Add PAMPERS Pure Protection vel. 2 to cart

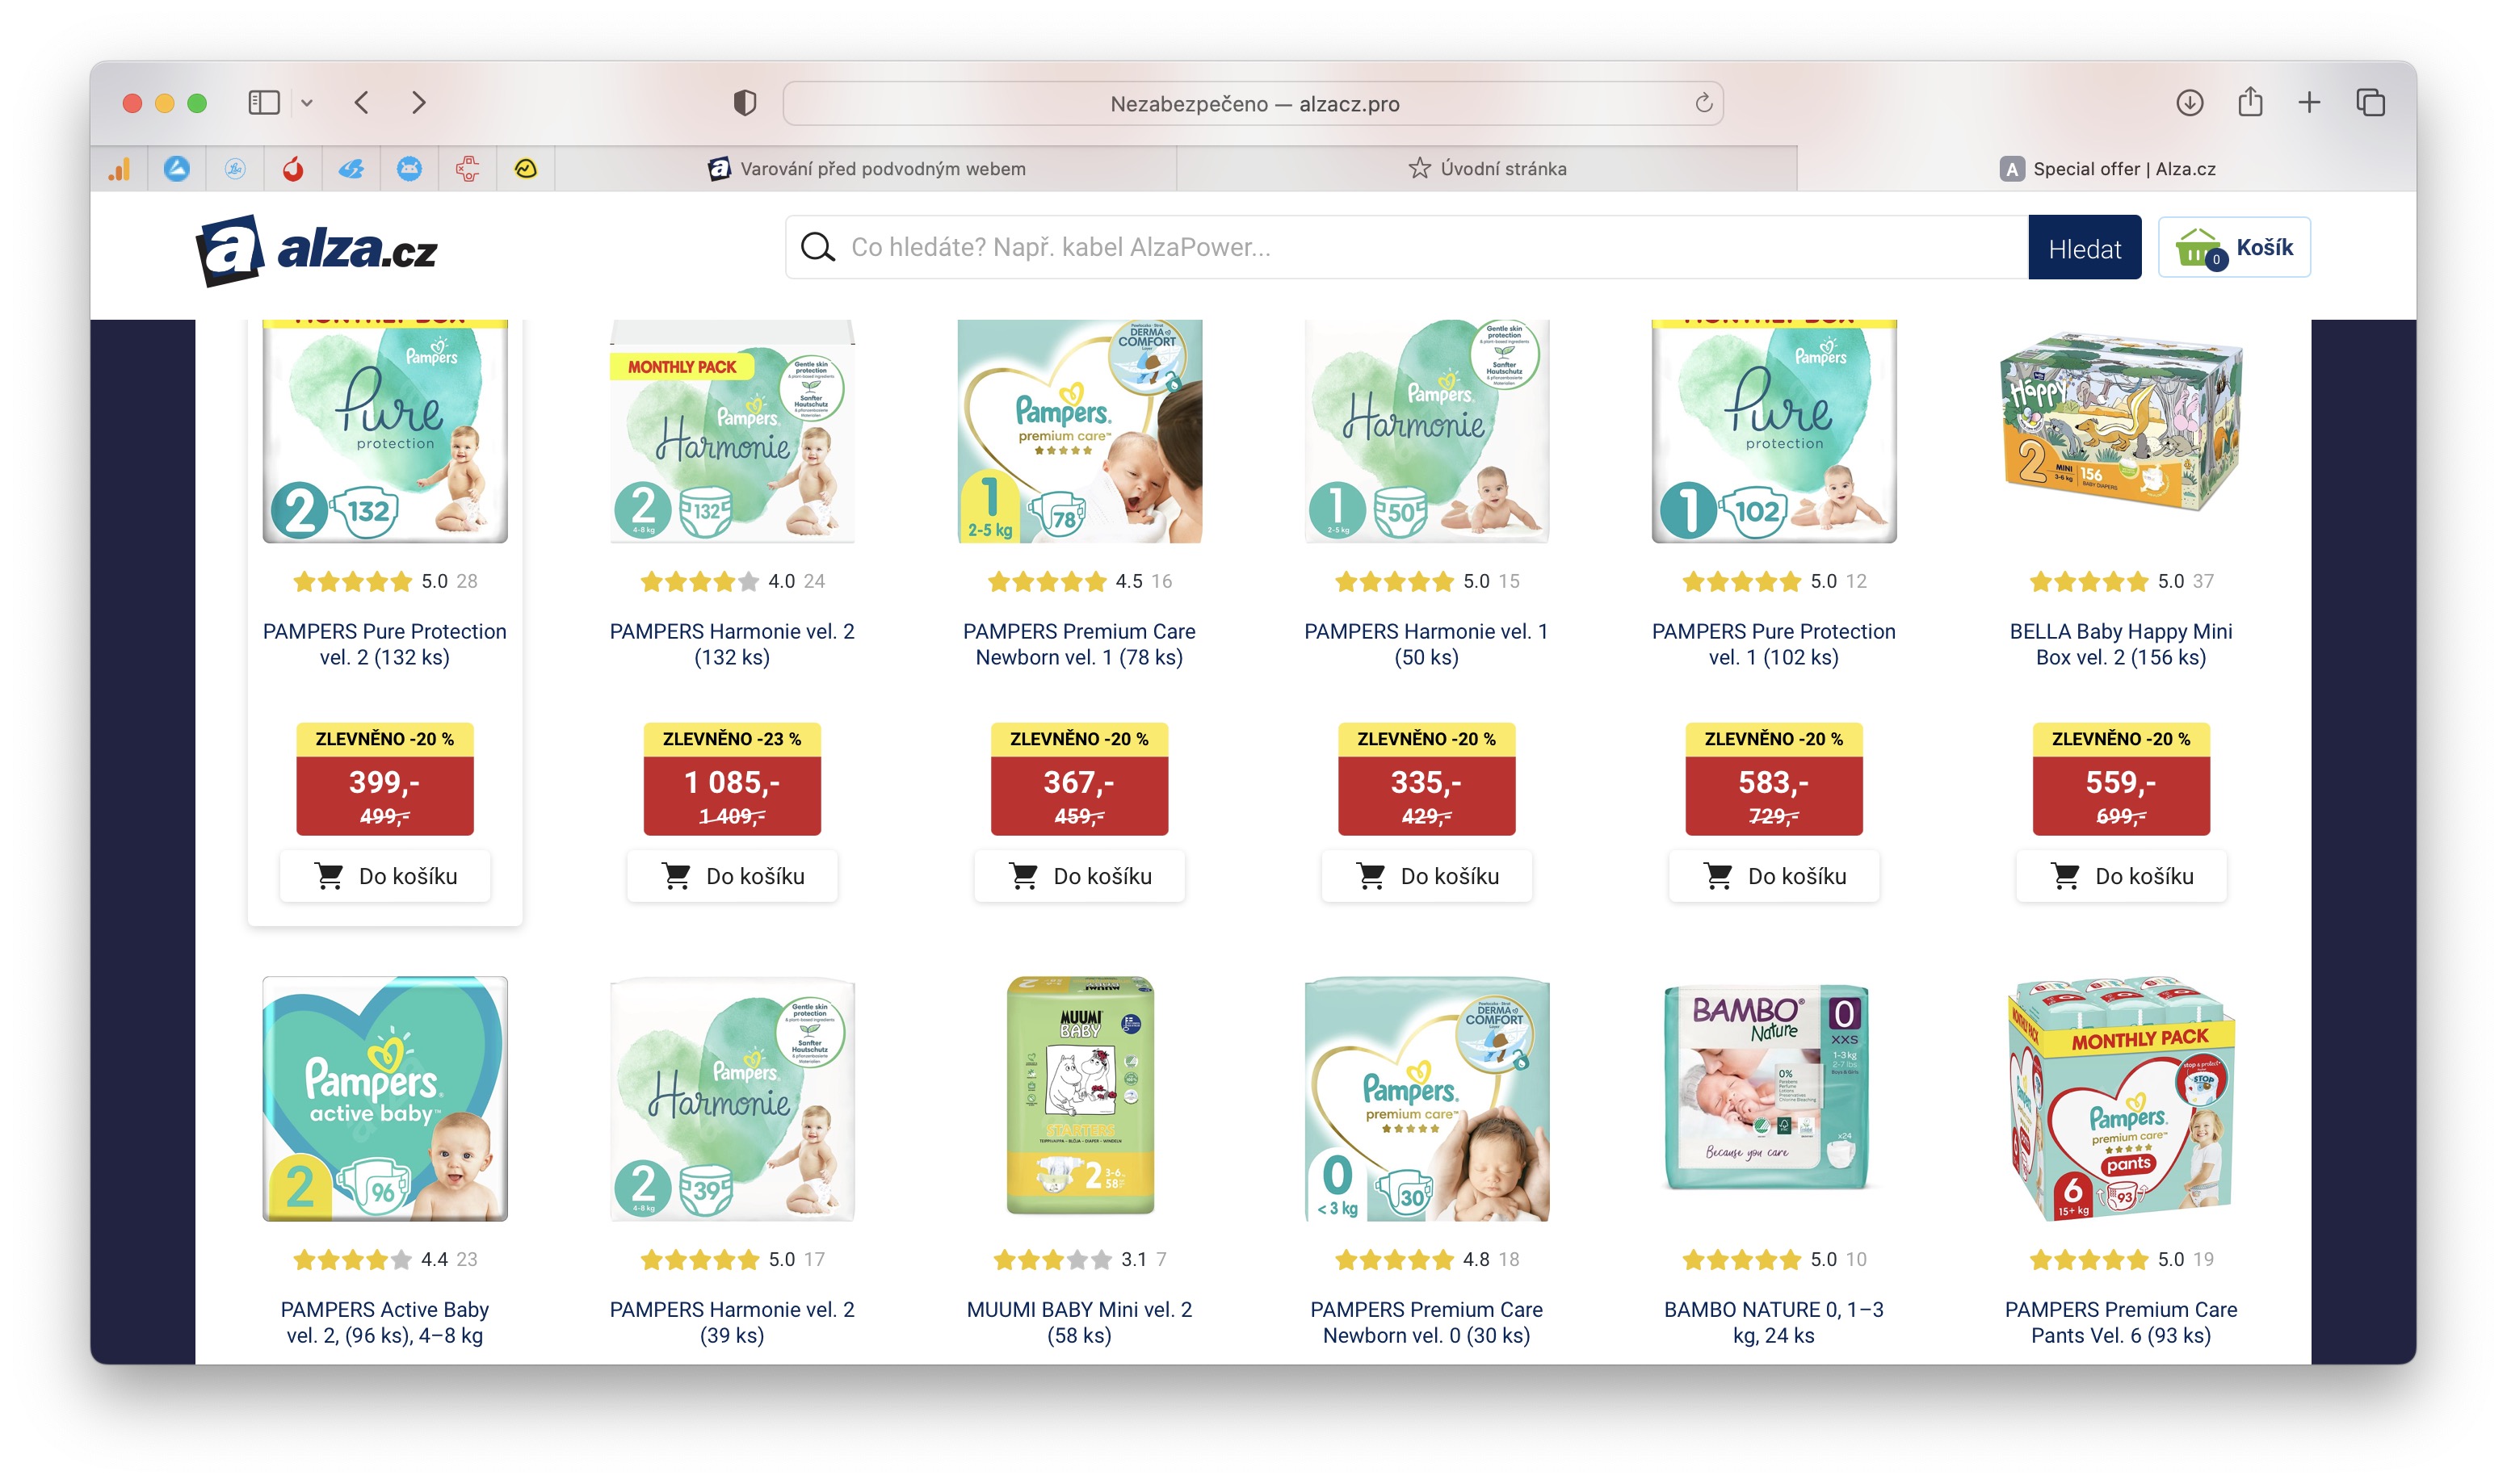(385, 876)
